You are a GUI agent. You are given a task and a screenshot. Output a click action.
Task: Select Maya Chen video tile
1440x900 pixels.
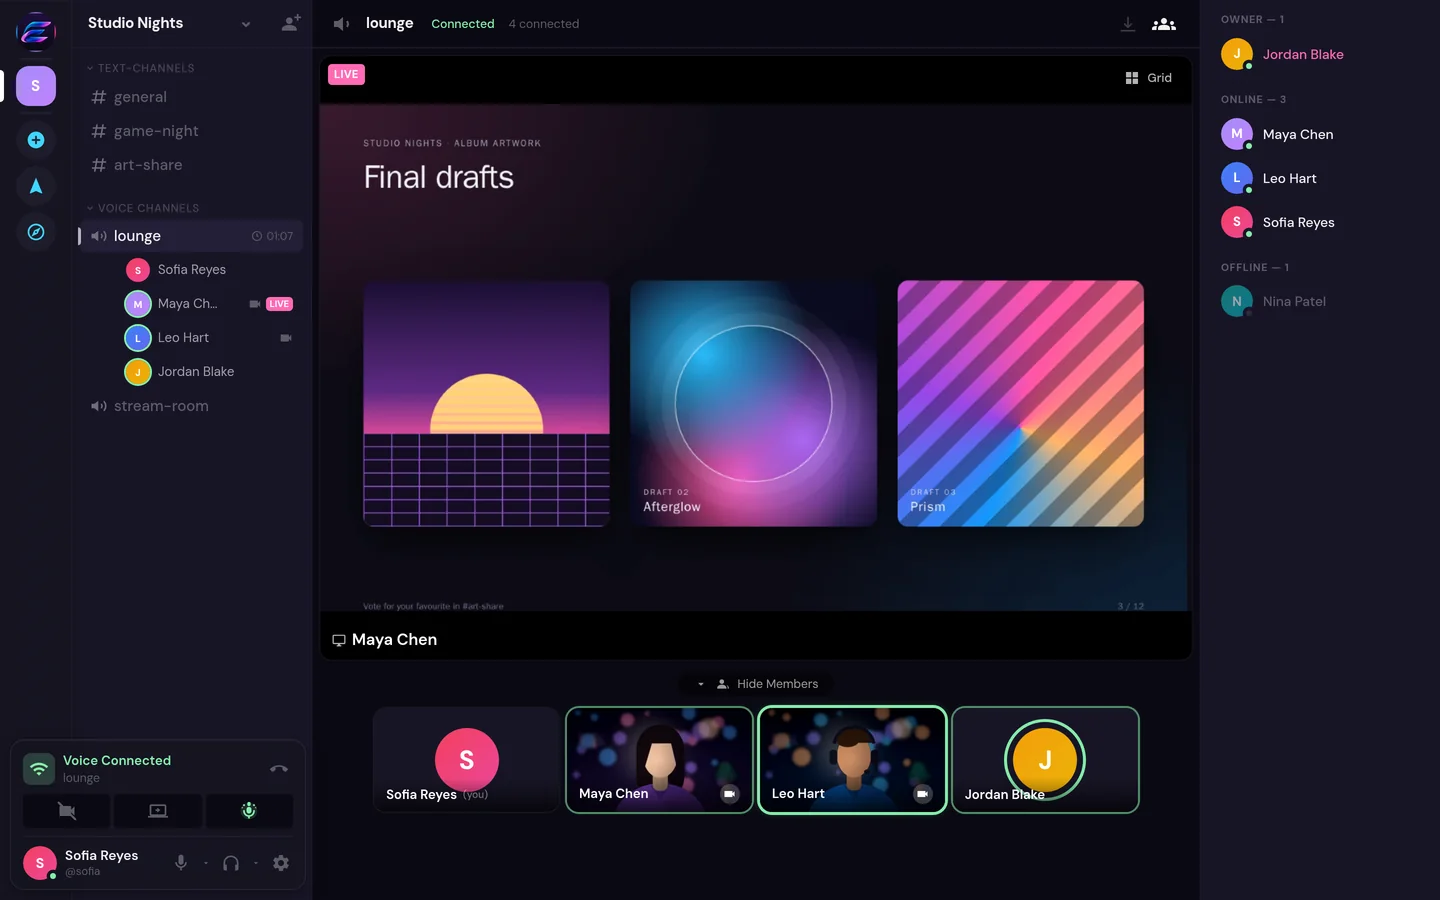(659, 760)
